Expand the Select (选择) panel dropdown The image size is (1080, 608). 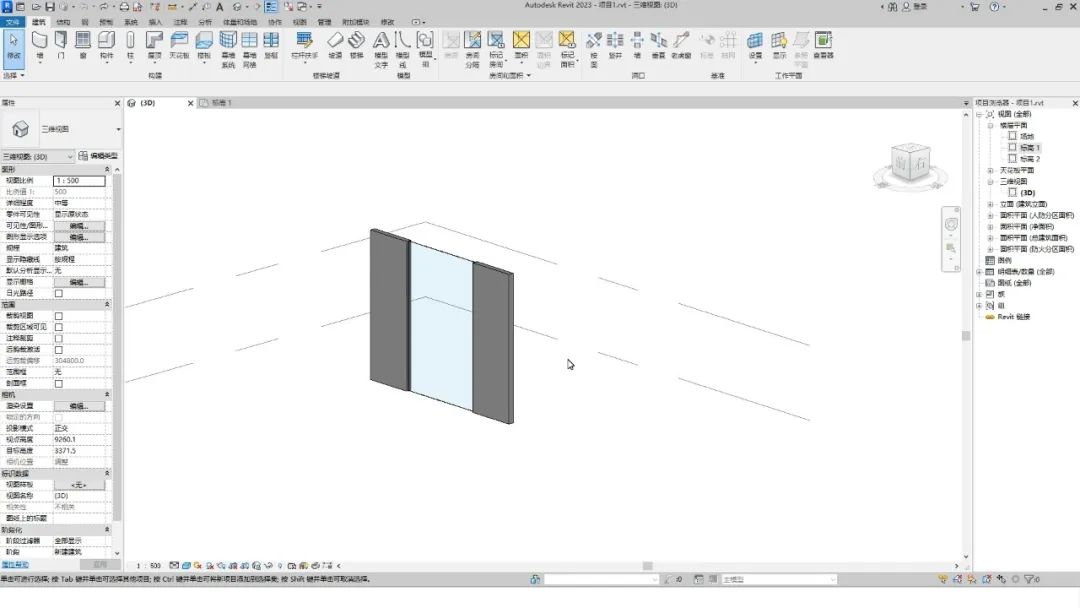pyautogui.click(x=14, y=75)
